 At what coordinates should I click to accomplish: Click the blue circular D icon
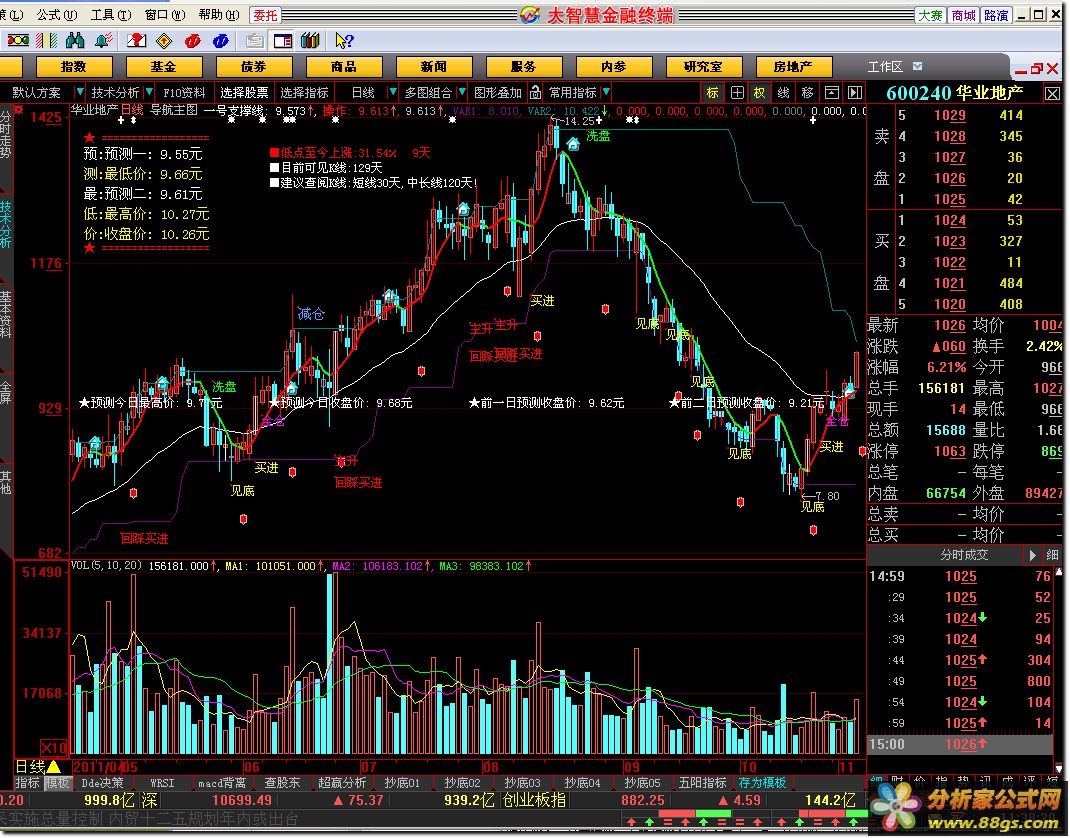(x=220, y=41)
